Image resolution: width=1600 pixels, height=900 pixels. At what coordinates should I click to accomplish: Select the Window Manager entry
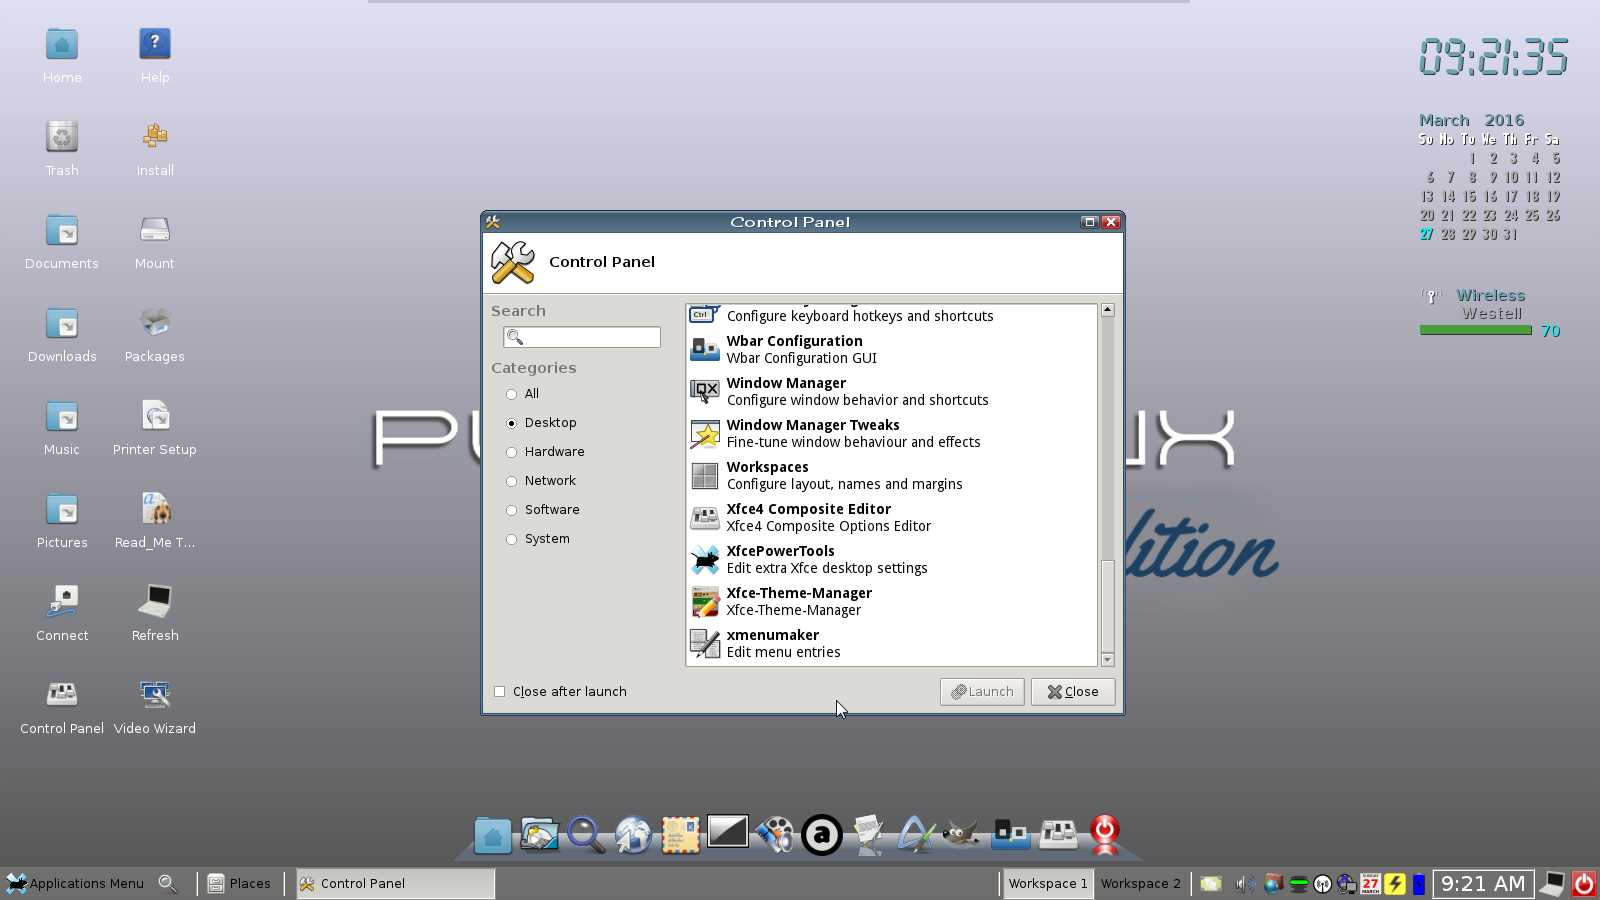[x=892, y=391]
